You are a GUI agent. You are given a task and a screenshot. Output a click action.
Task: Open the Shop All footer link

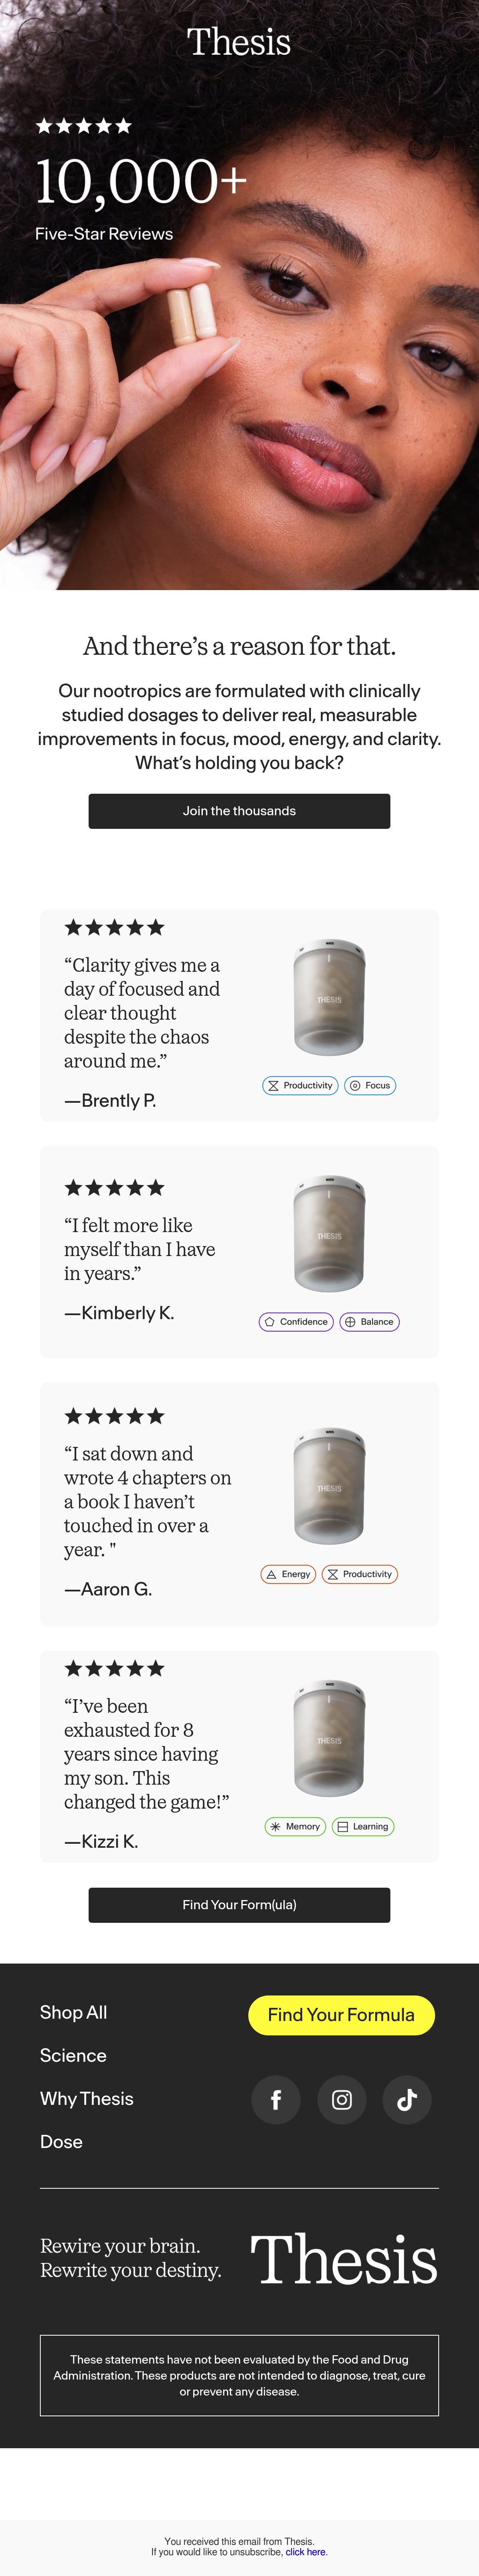(73, 2012)
